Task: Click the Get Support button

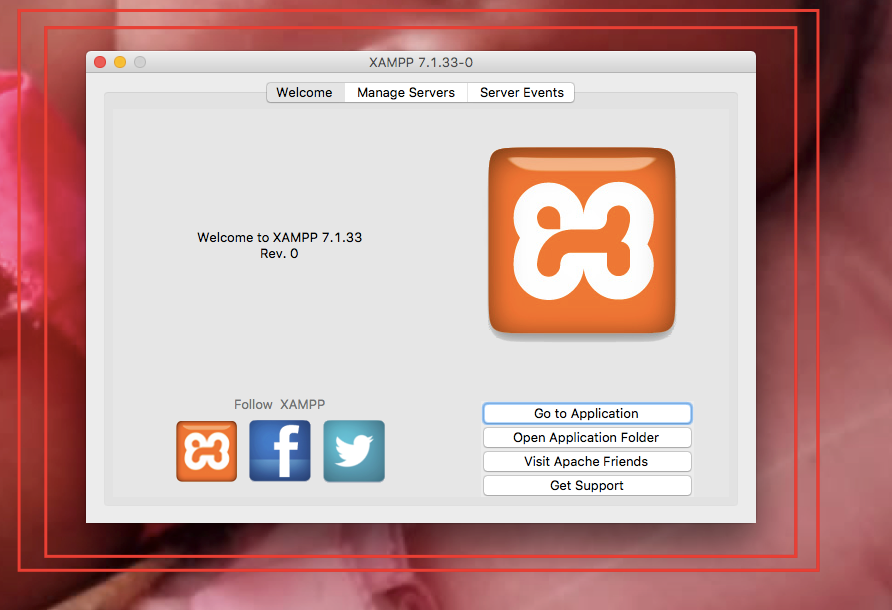Action: click(587, 485)
